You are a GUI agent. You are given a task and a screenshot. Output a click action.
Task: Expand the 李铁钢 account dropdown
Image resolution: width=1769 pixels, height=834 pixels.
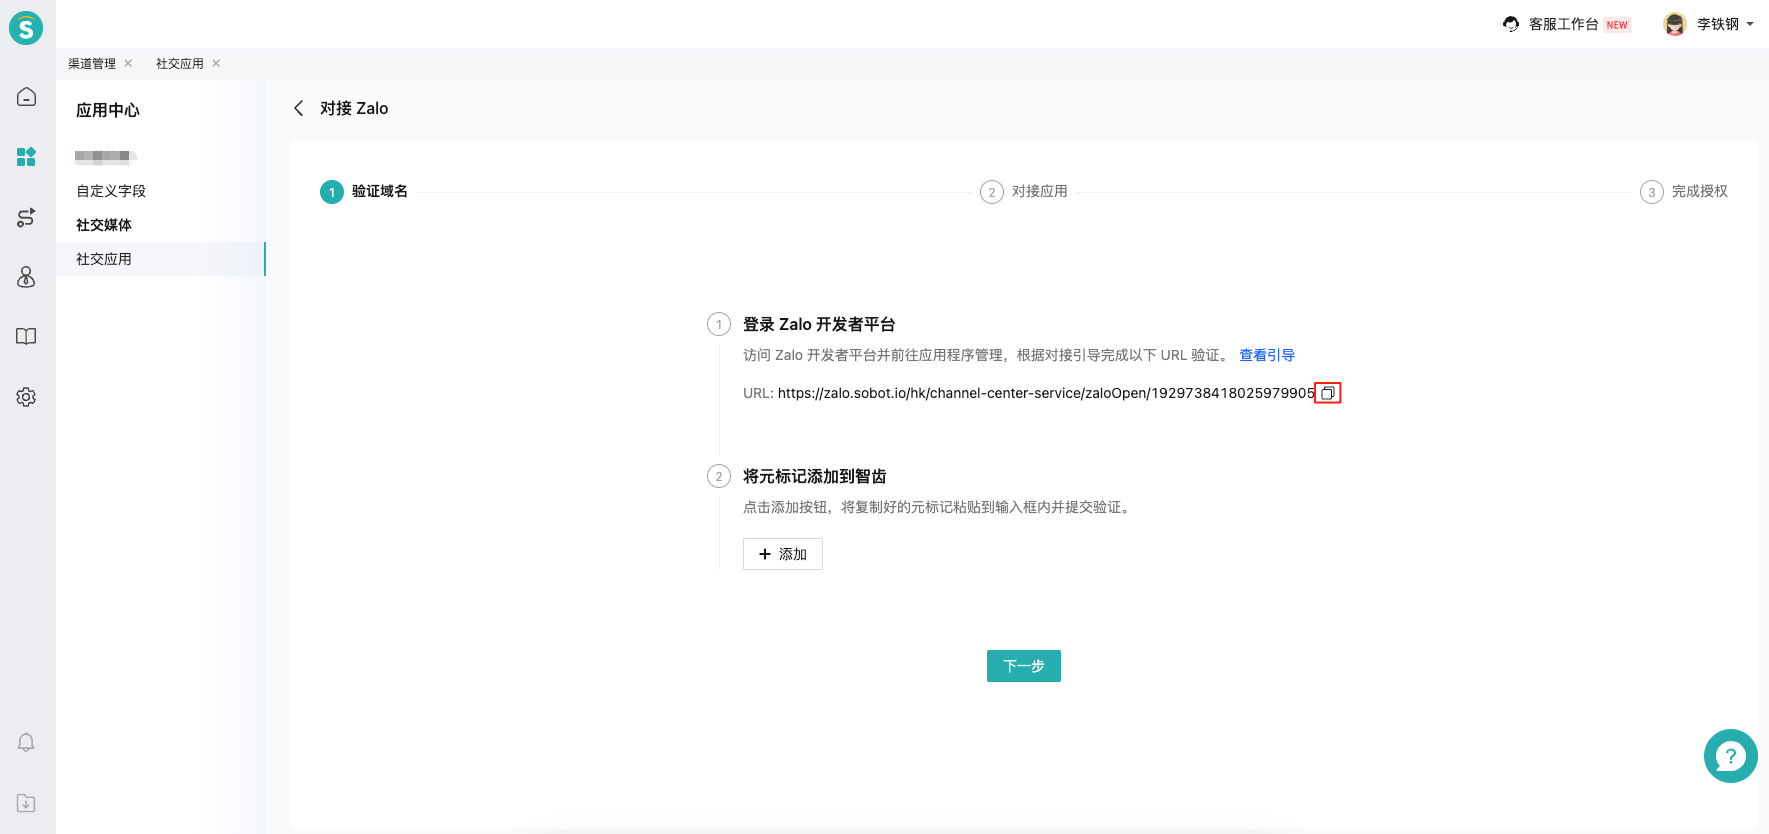coord(1750,24)
